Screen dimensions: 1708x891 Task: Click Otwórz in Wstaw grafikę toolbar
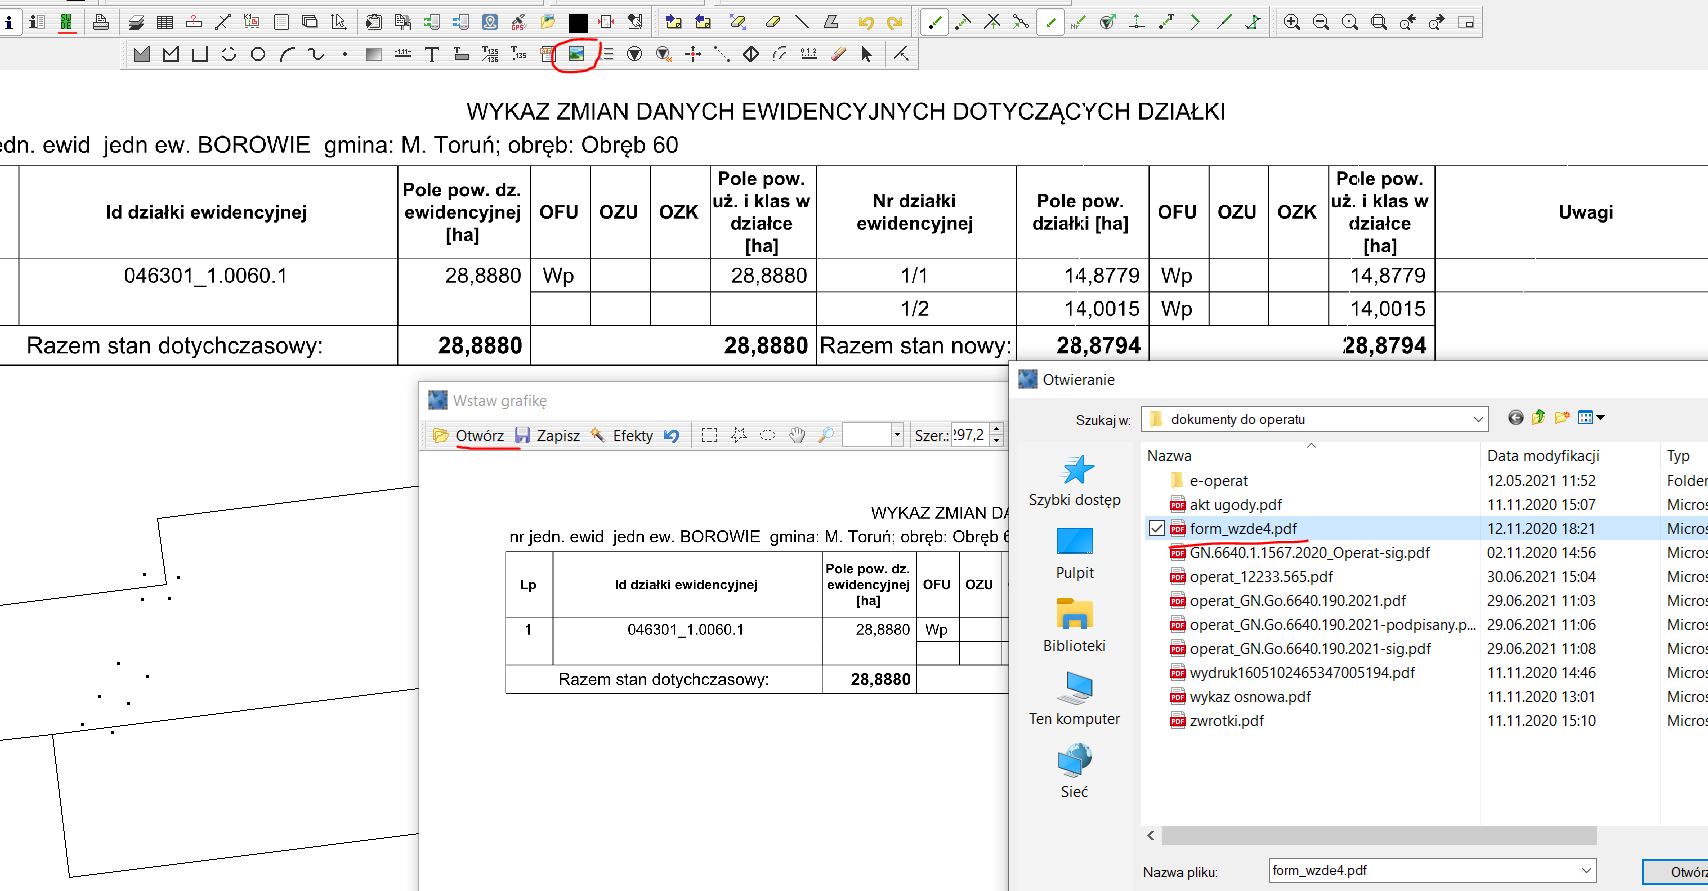coord(468,435)
